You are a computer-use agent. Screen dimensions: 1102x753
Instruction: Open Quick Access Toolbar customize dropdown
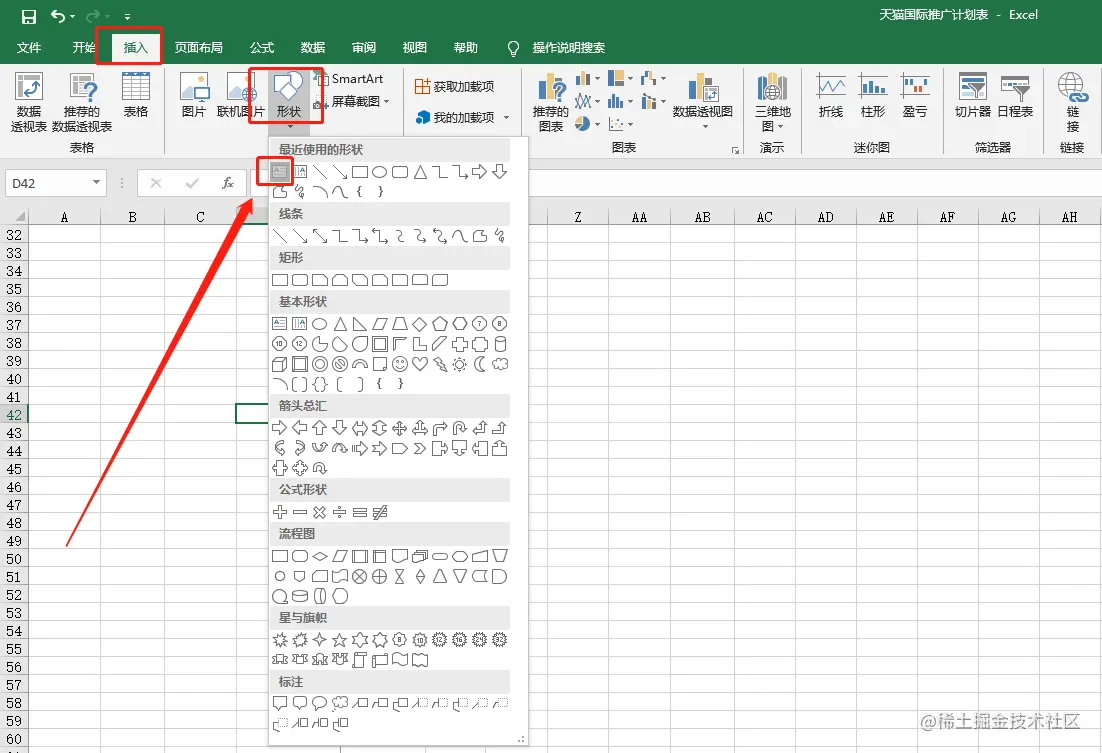(x=127, y=16)
